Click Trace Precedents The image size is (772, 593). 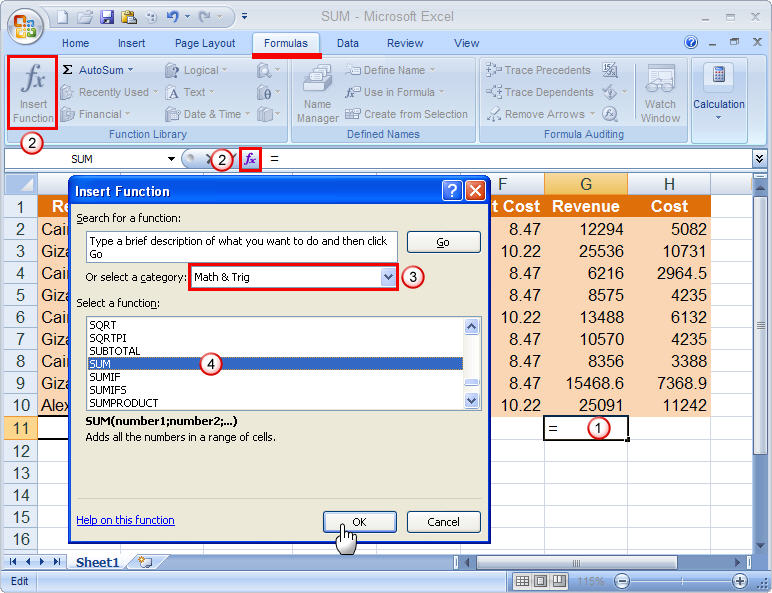[x=538, y=70]
